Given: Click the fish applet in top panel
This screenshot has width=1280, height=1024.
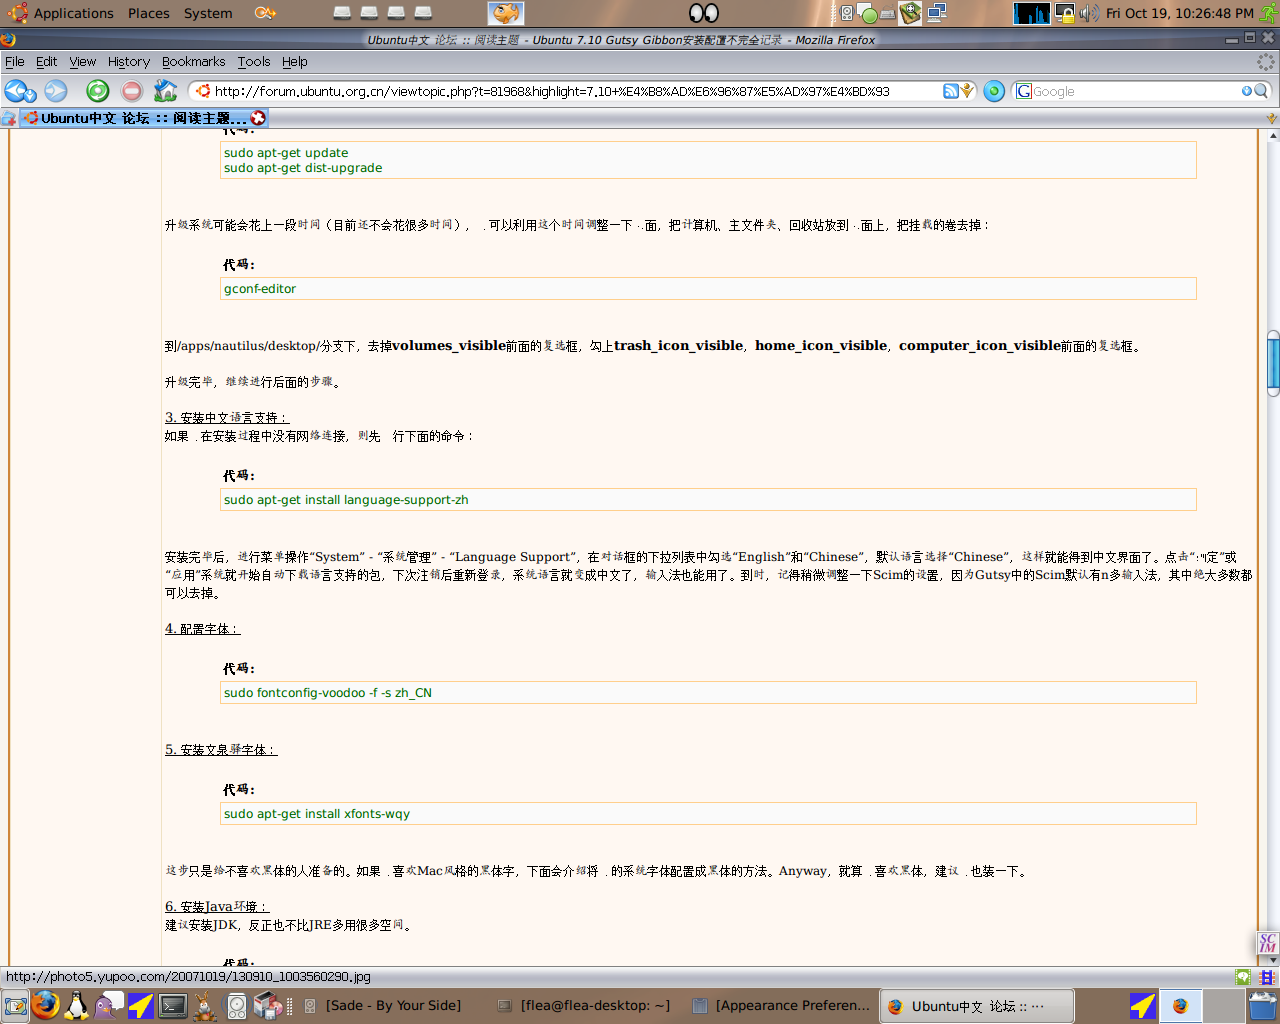Looking at the screenshot, I should (506, 13).
